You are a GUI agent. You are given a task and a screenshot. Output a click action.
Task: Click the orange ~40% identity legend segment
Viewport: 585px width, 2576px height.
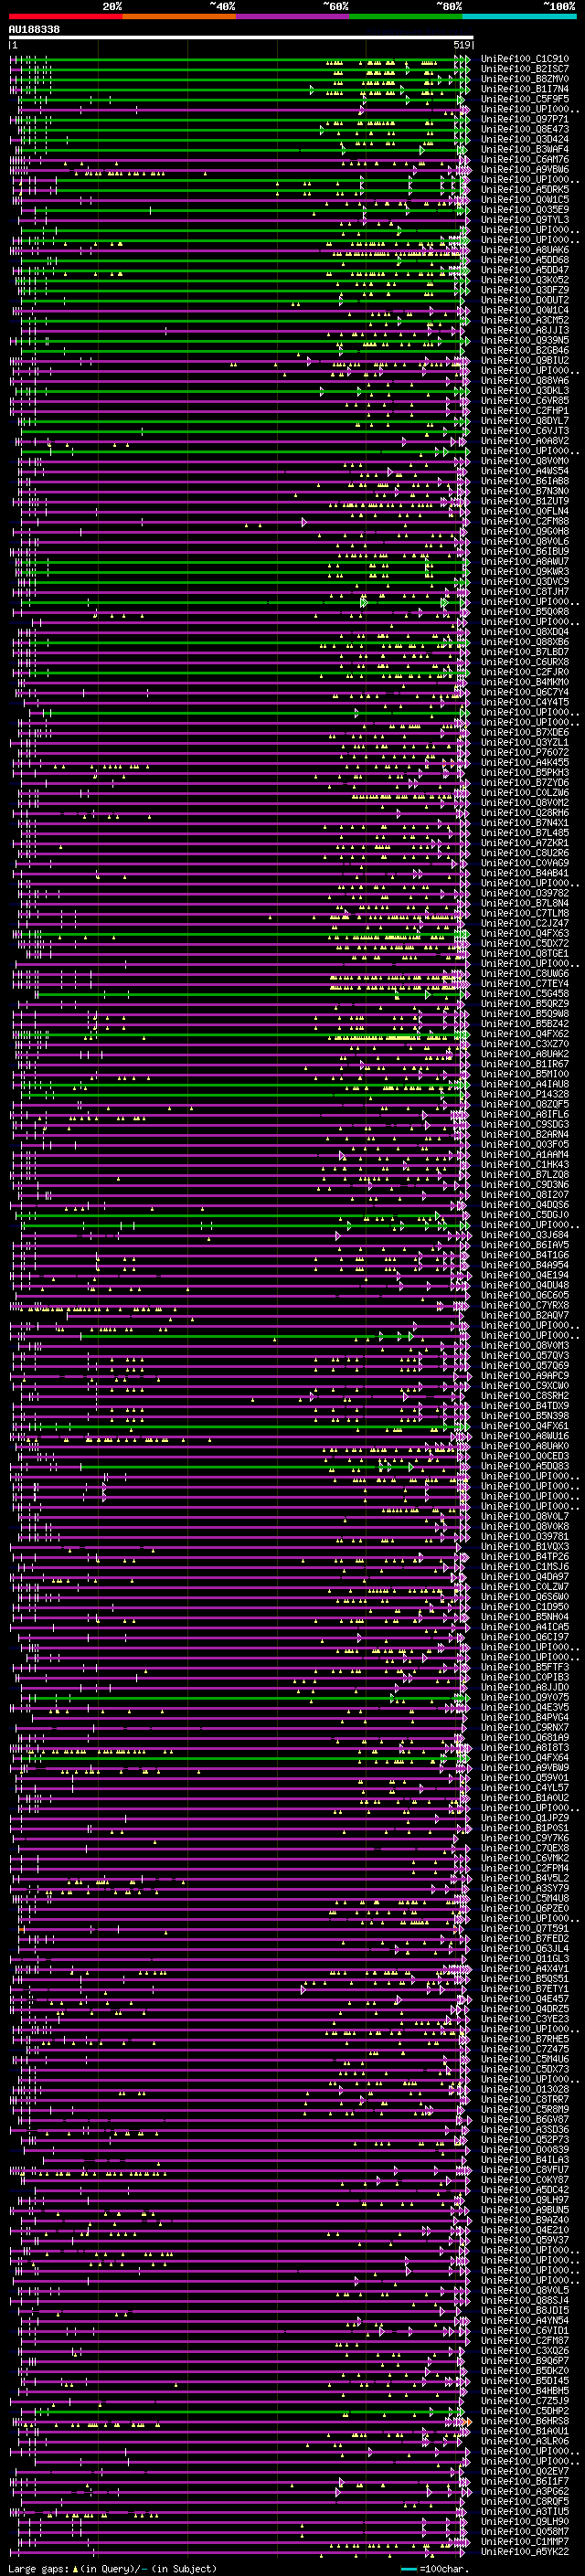(x=179, y=16)
